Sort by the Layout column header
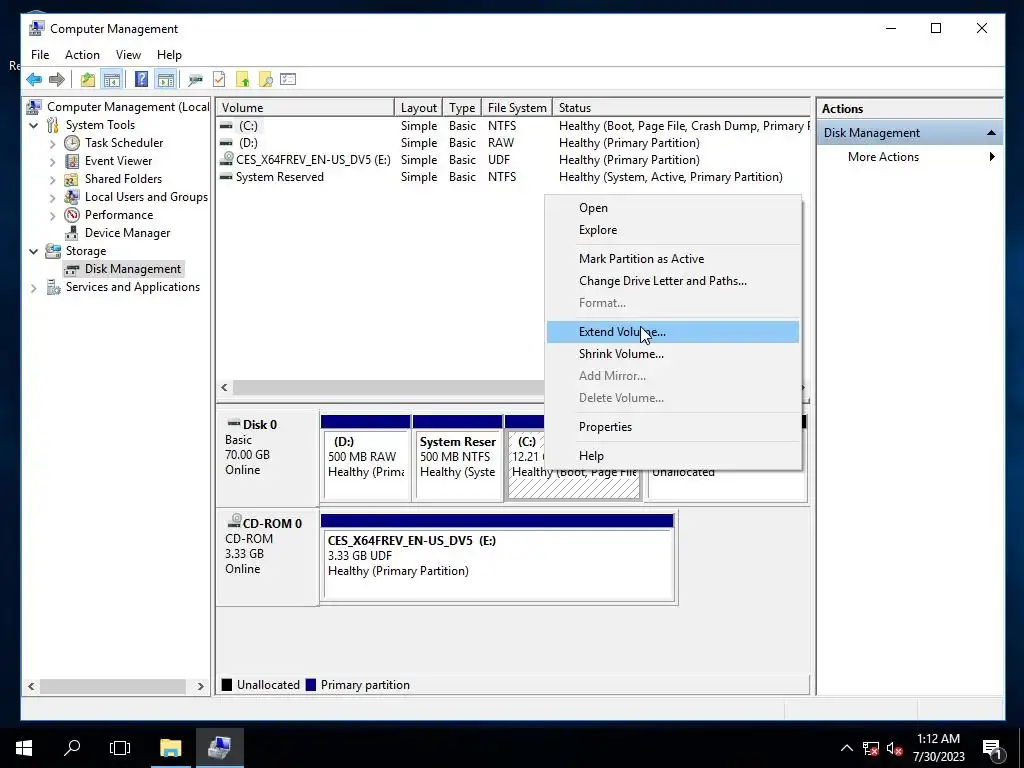This screenshot has height=768, width=1024. tap(419, 108)
